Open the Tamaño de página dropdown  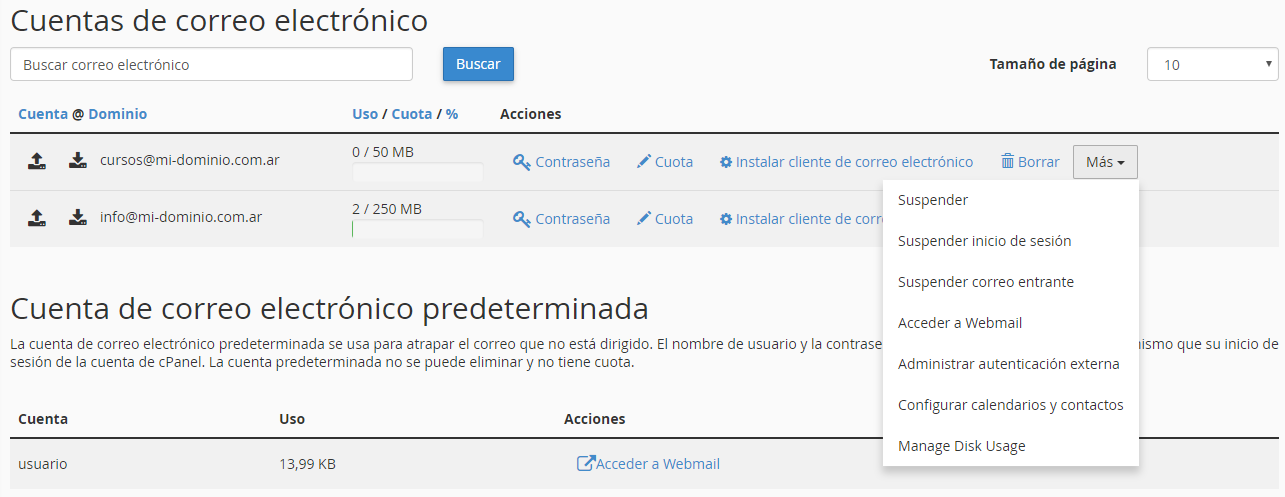coord(1212,65)
